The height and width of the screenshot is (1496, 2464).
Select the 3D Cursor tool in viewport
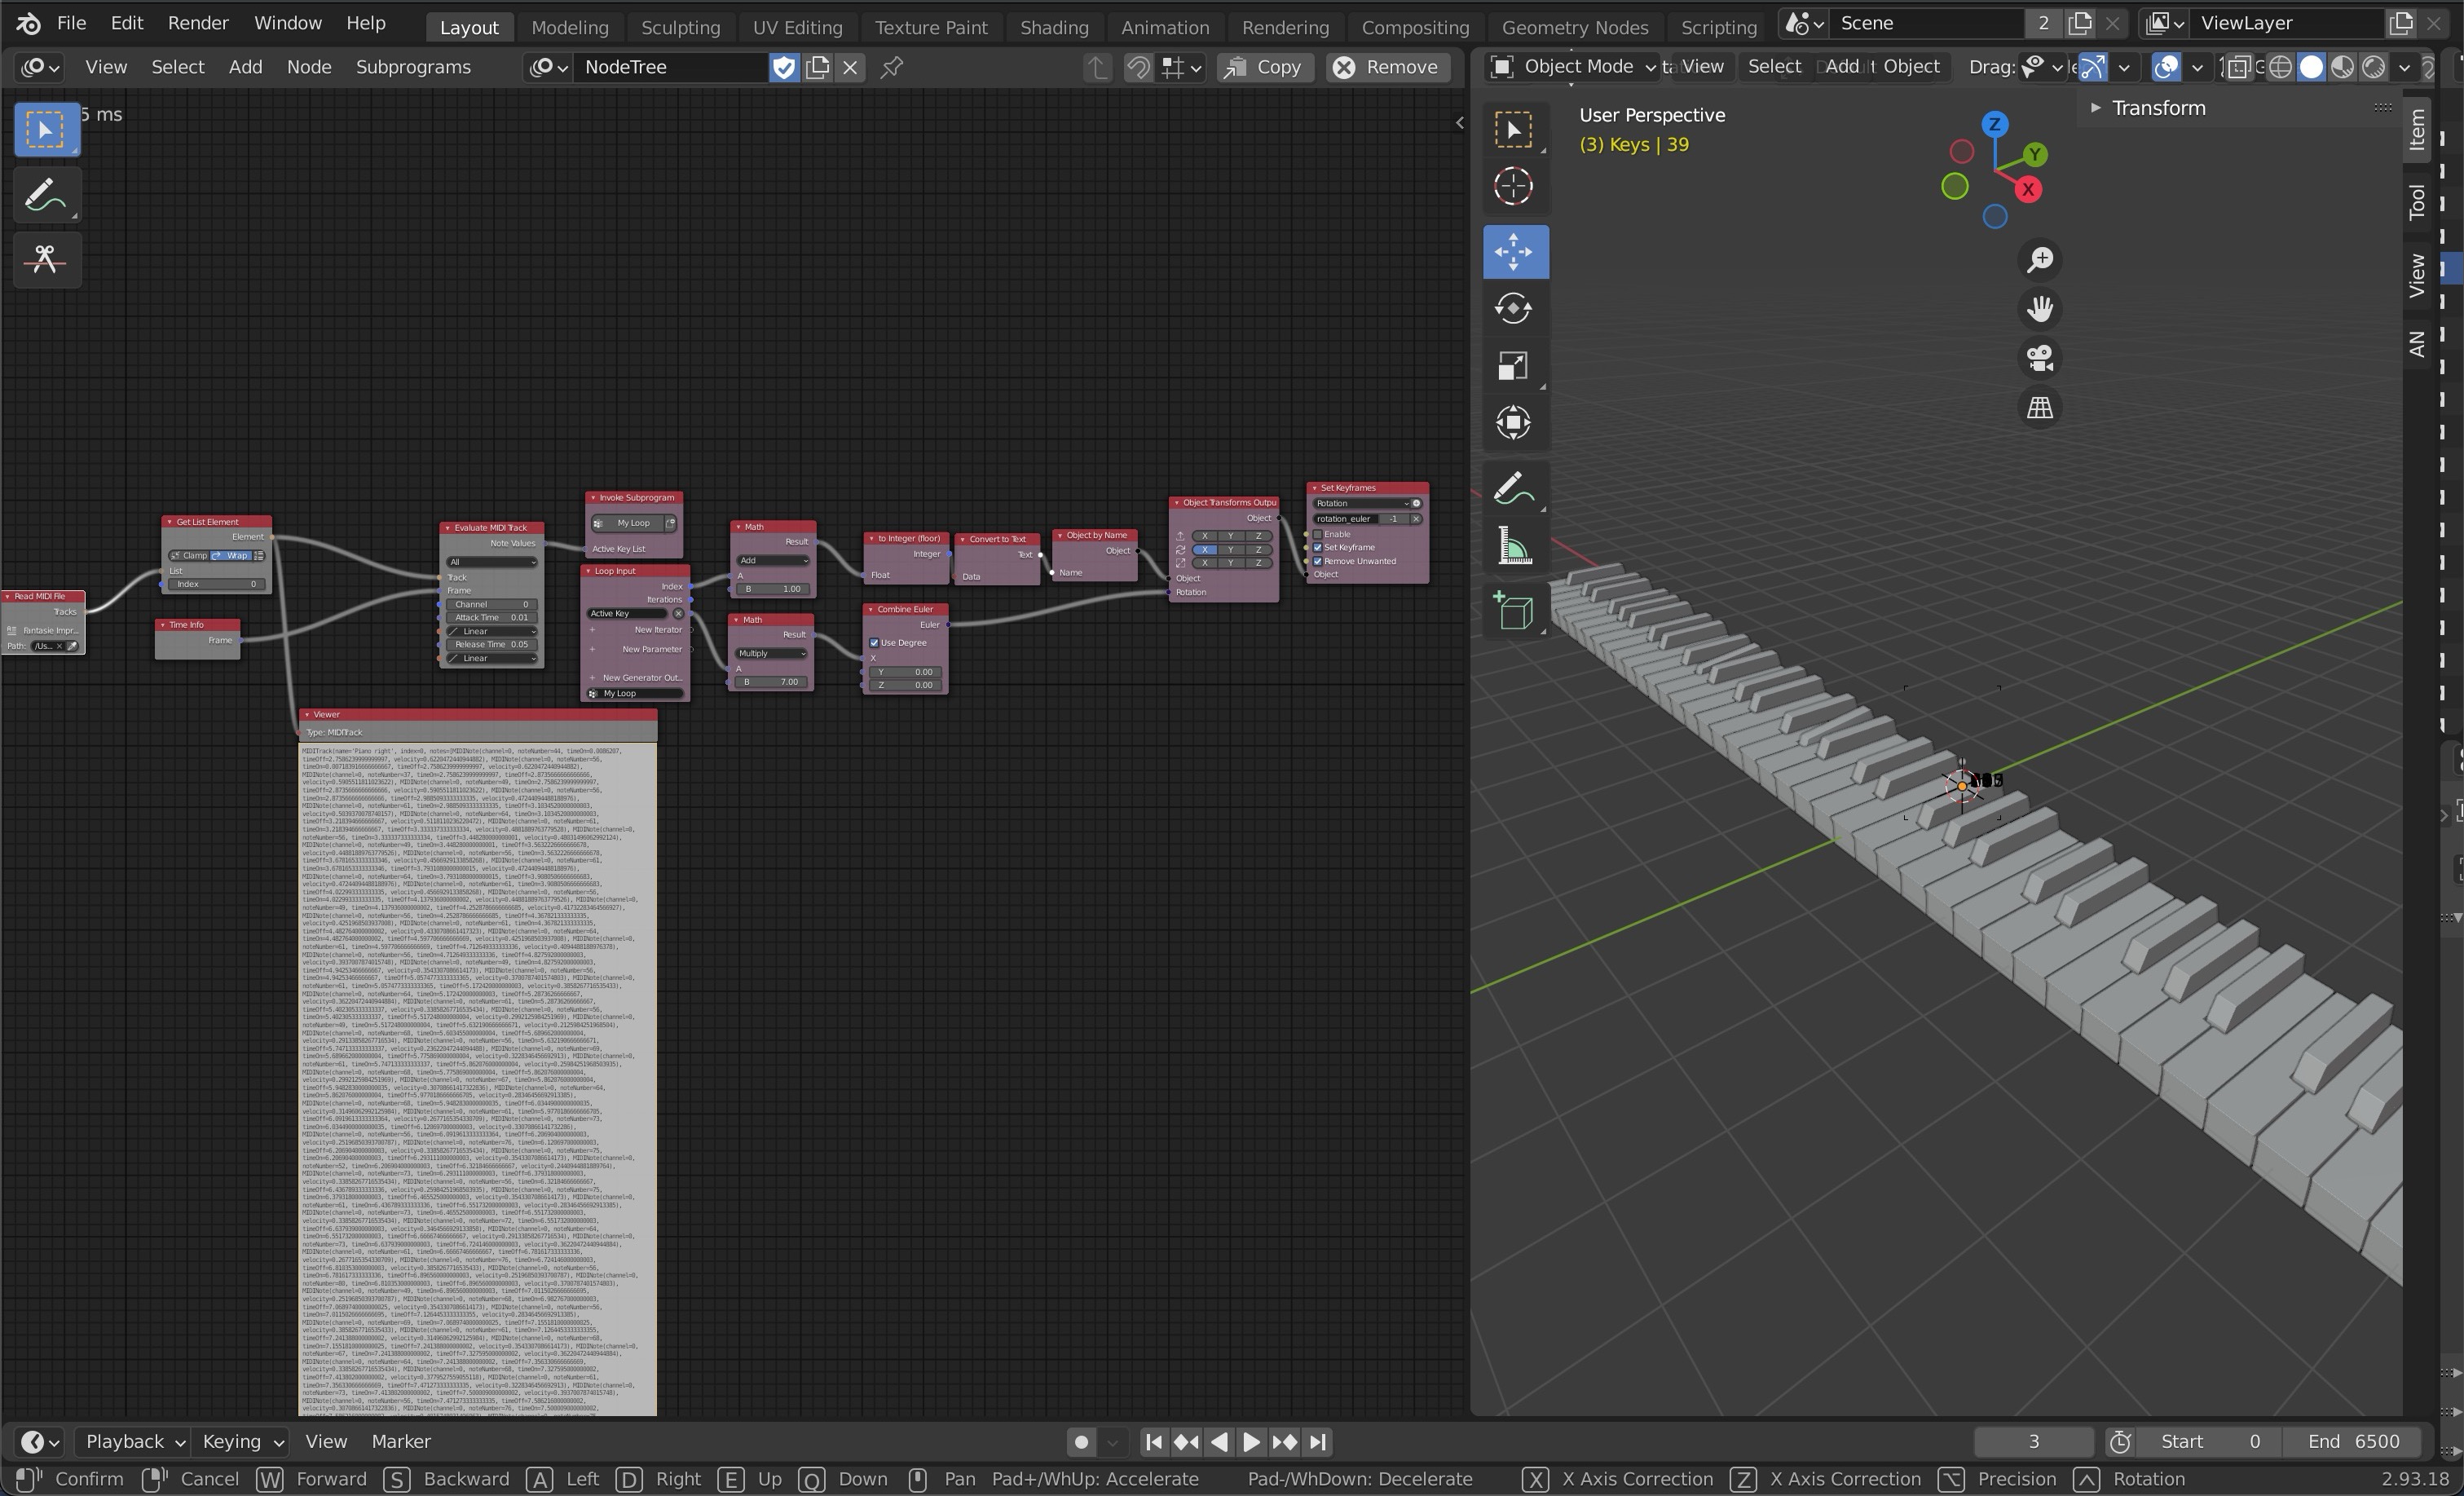pos(1514,186)
